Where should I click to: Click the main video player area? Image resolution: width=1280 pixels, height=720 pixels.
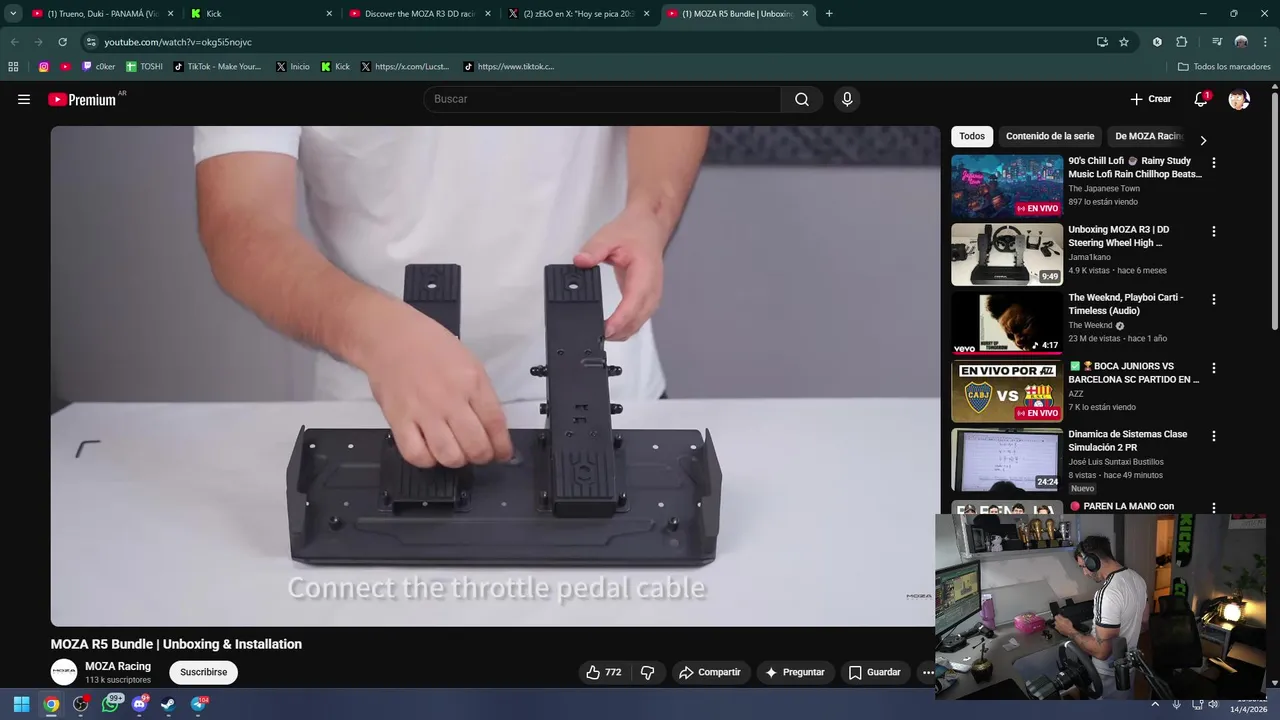(x=495, y=376)
